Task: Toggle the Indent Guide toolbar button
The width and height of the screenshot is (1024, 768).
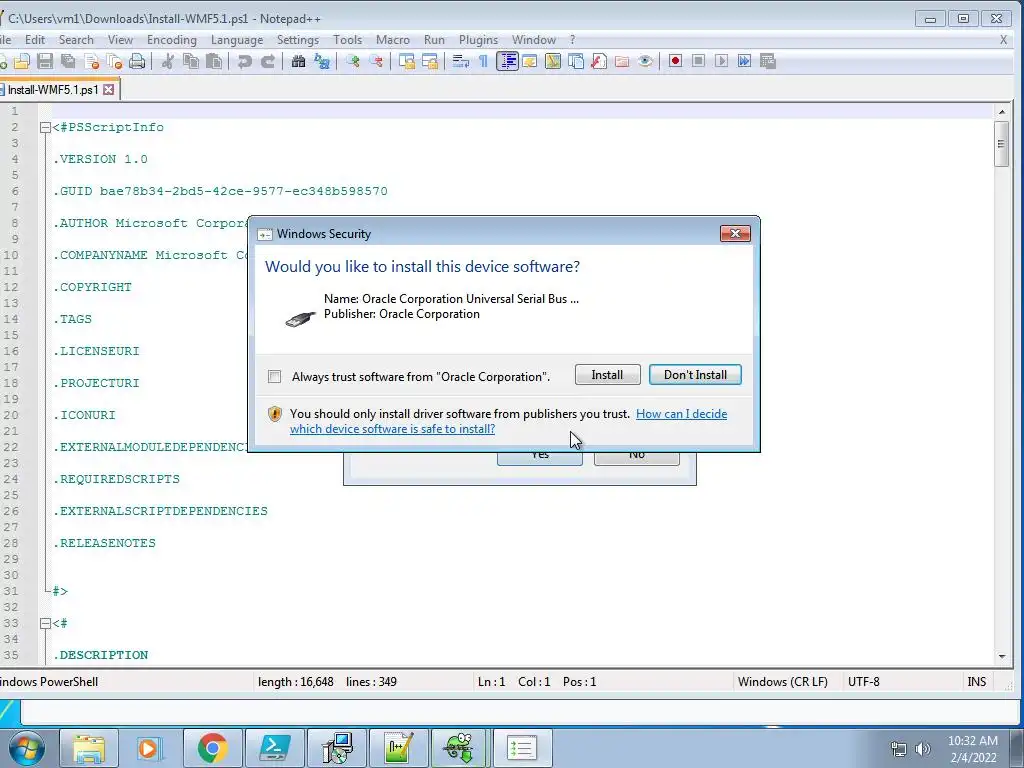Action: (507, 61)
